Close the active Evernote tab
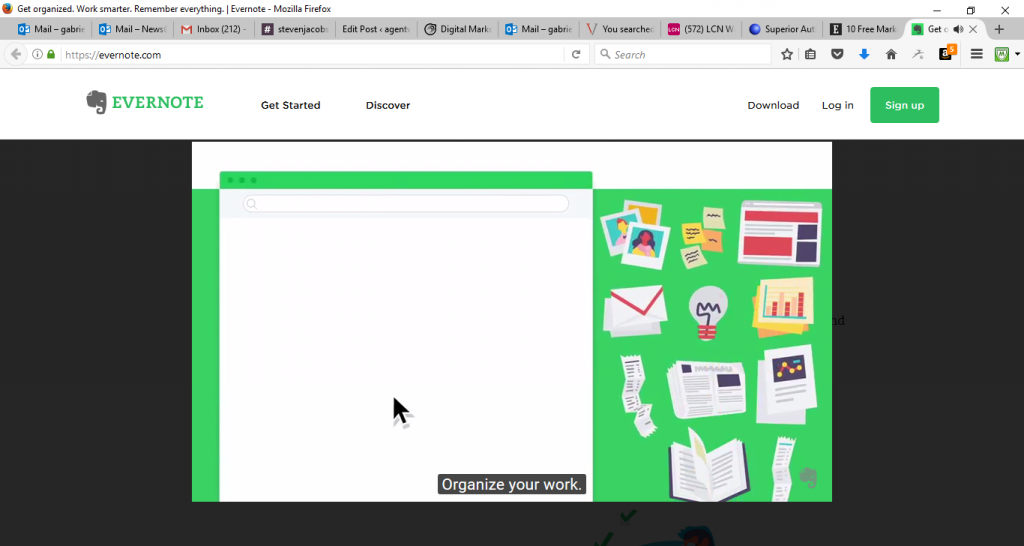Viewport: 1024px width, 546px height. (973, 29)
